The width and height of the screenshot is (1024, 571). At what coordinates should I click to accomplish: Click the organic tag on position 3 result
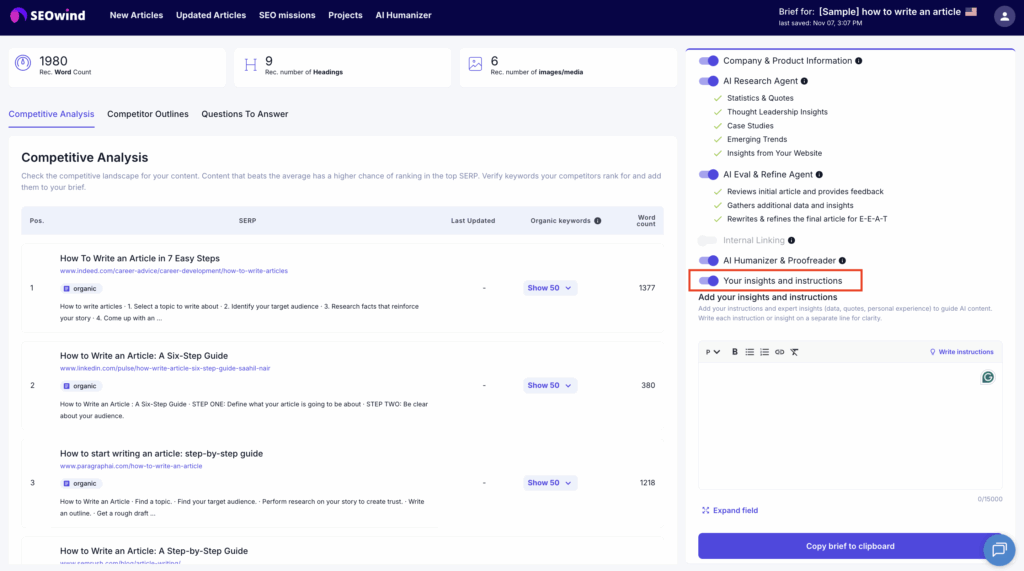pyautogui.click(x=80, y=483)
